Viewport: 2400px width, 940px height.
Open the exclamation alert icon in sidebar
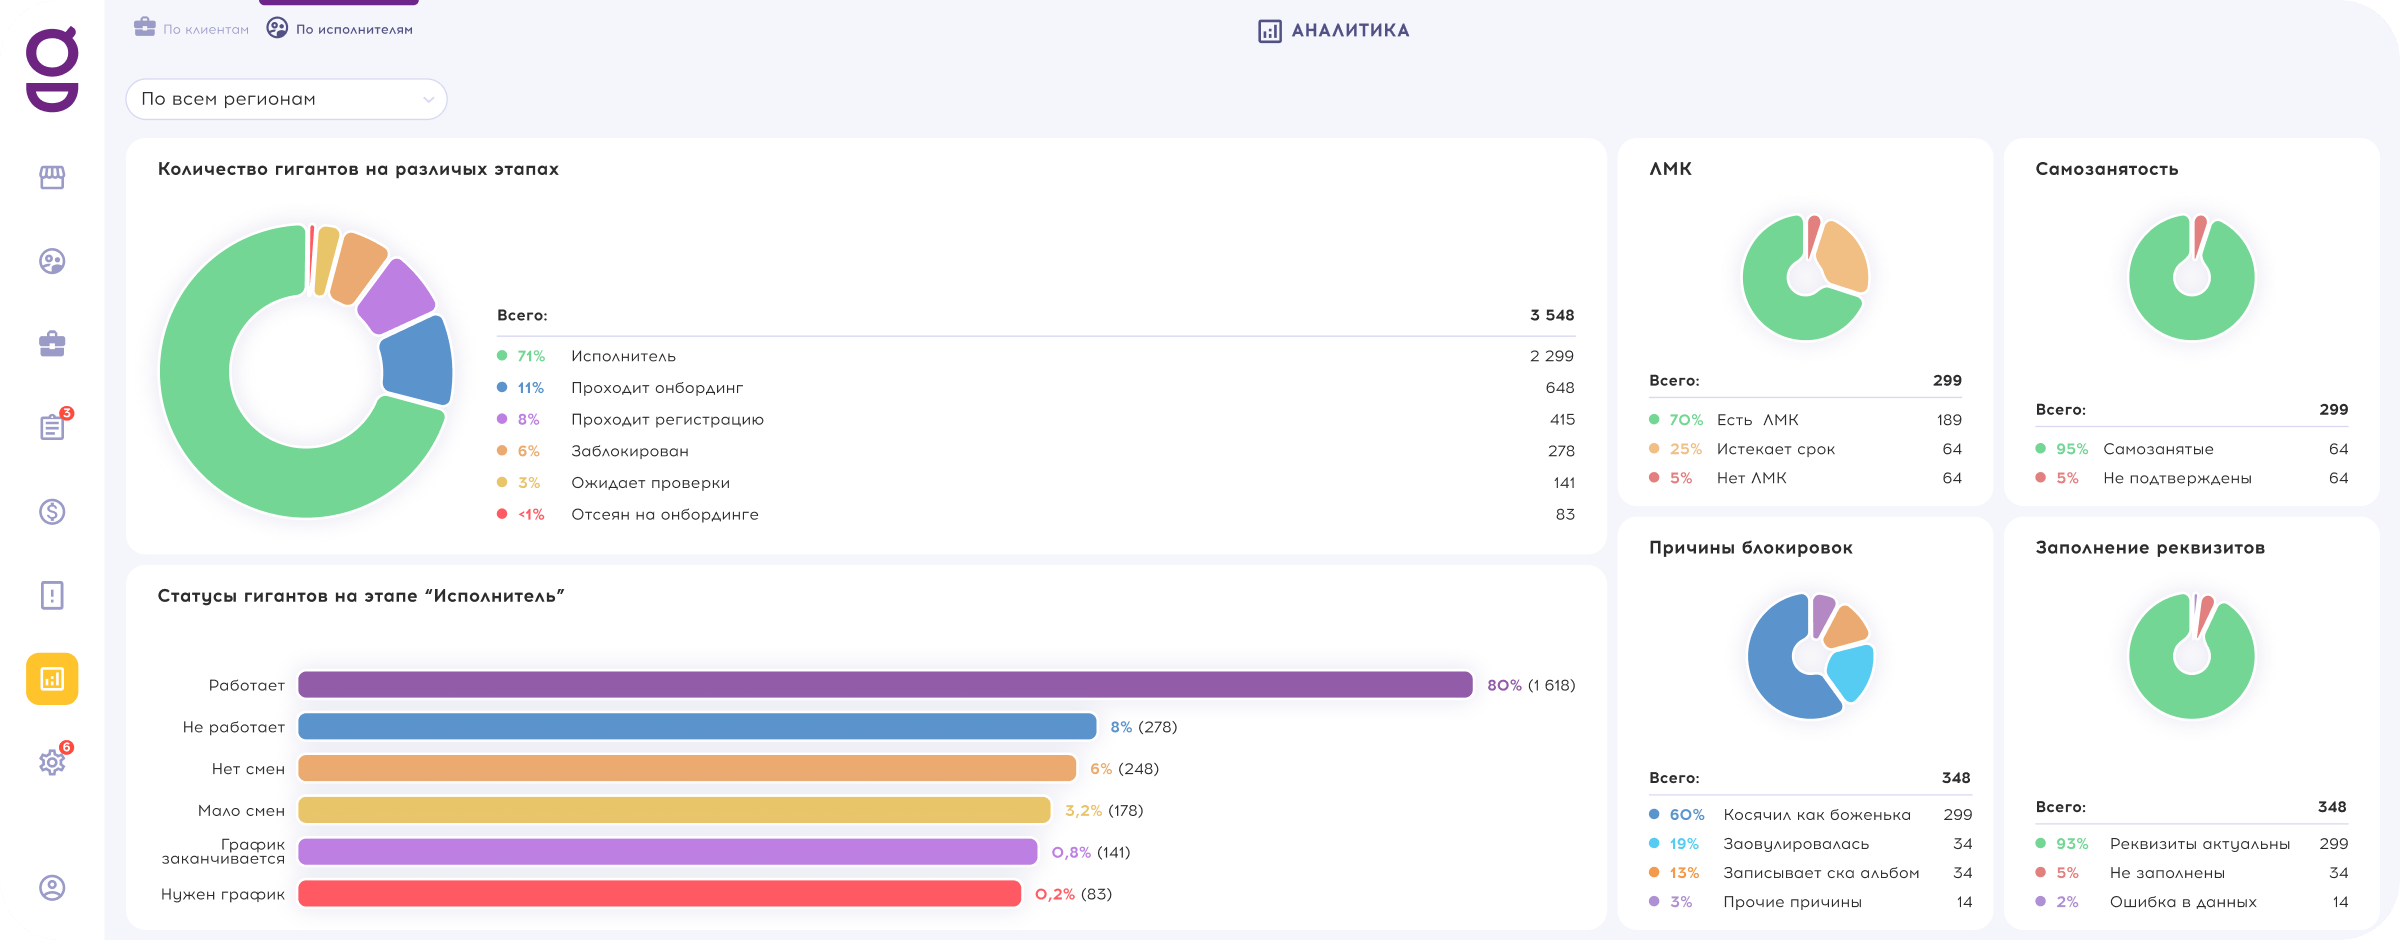point(52,596)
